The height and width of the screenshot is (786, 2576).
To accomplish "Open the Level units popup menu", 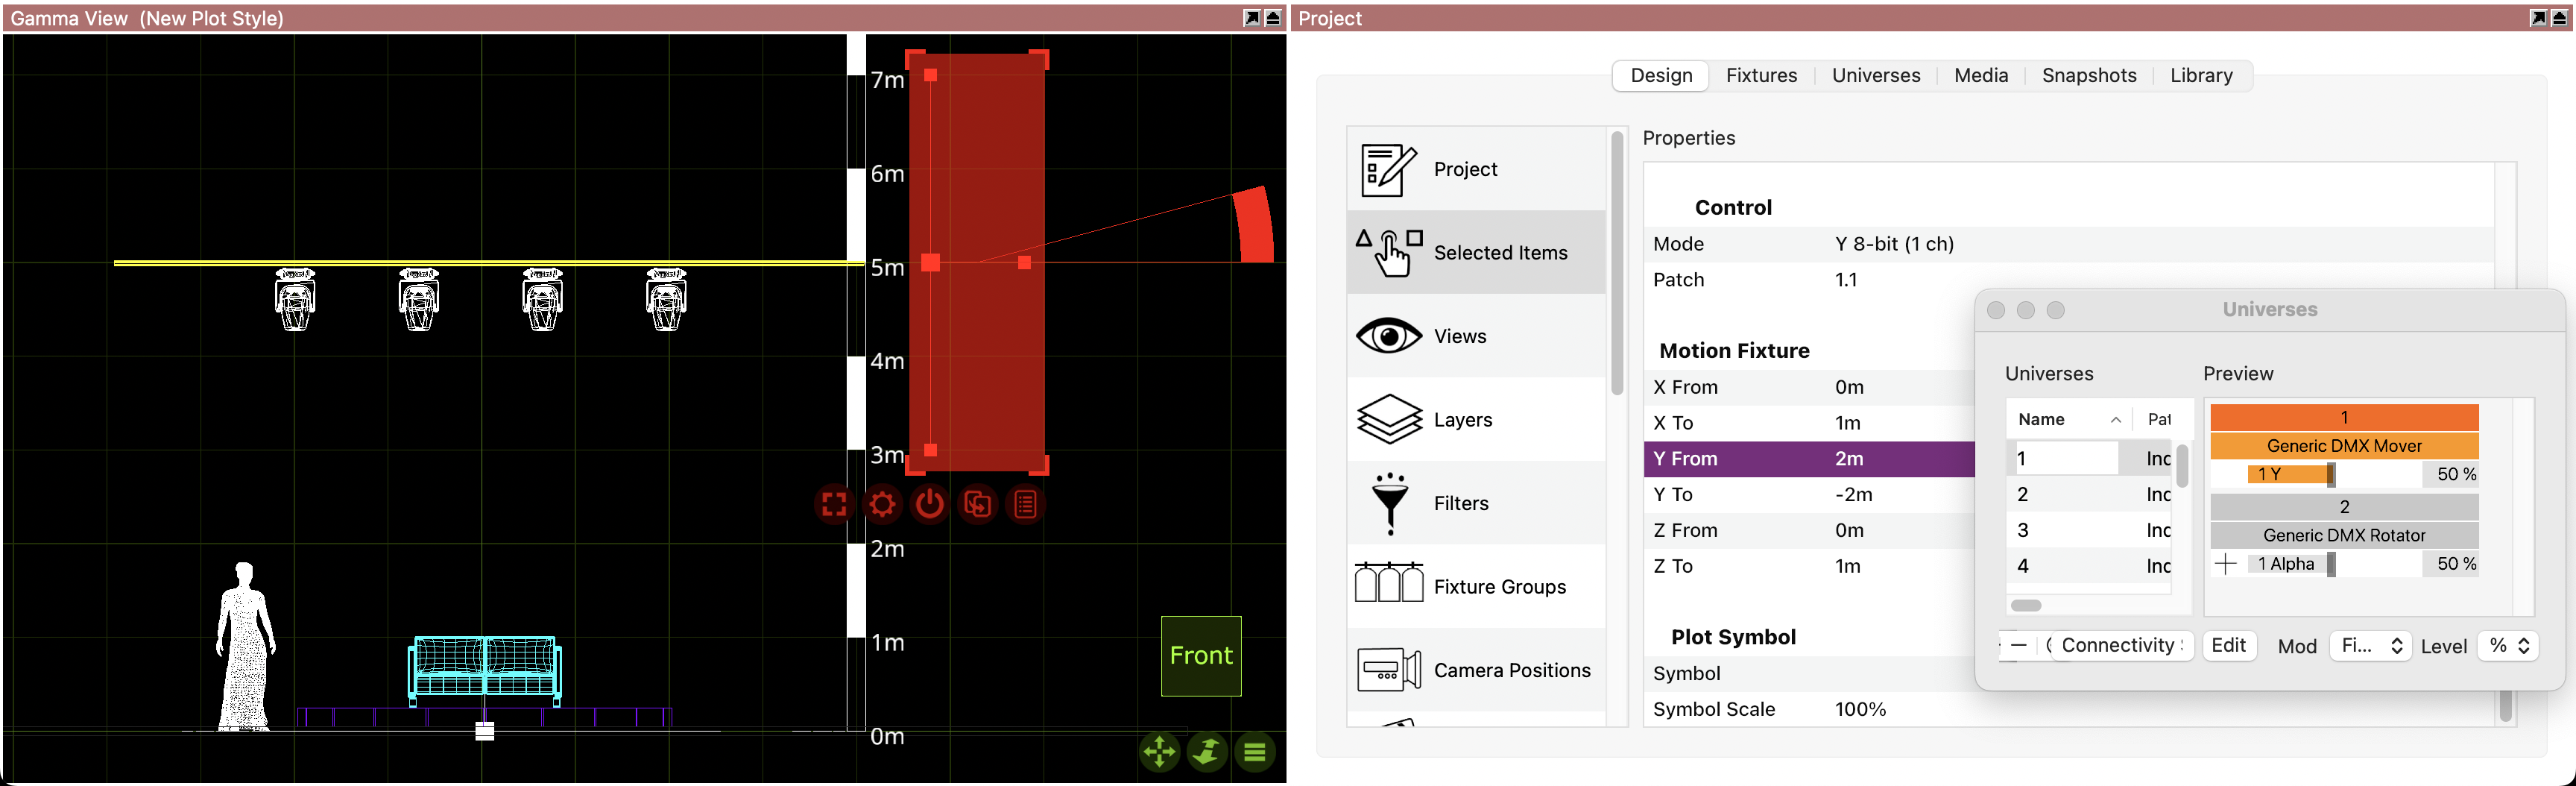I will pos(2508,646).
